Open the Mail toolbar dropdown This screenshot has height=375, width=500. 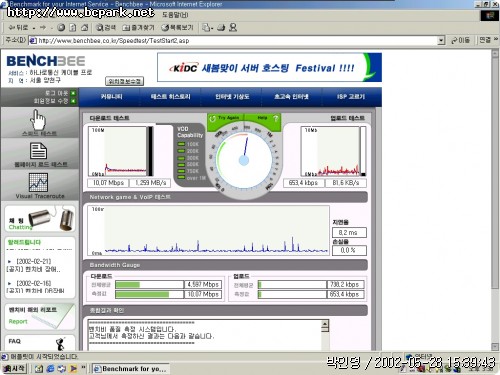(207, 28)
